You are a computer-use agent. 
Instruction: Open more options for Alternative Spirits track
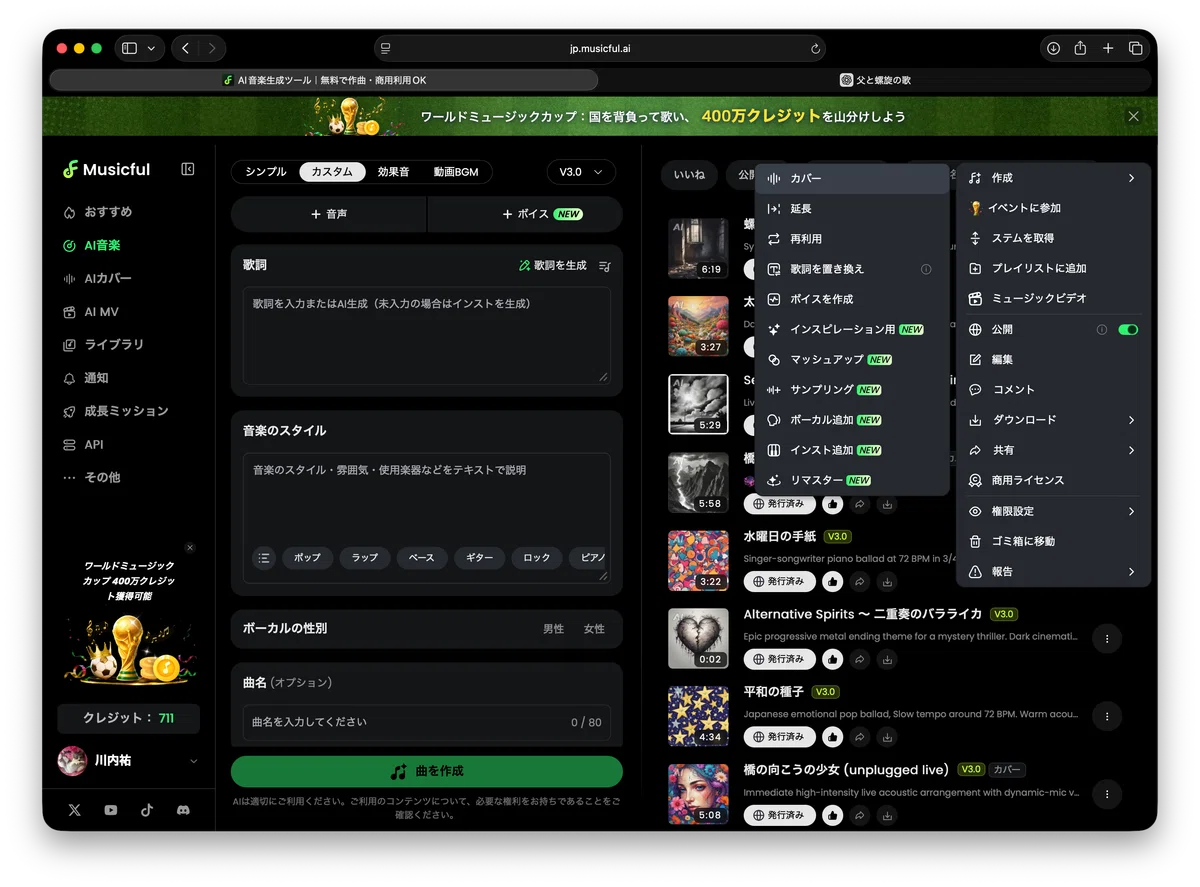click(x=1107, y=638)
